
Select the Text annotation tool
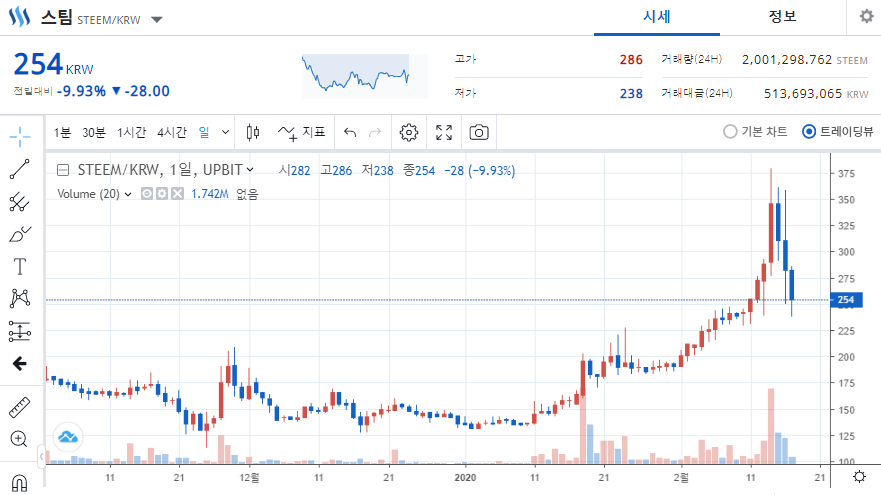click(20, 266)
